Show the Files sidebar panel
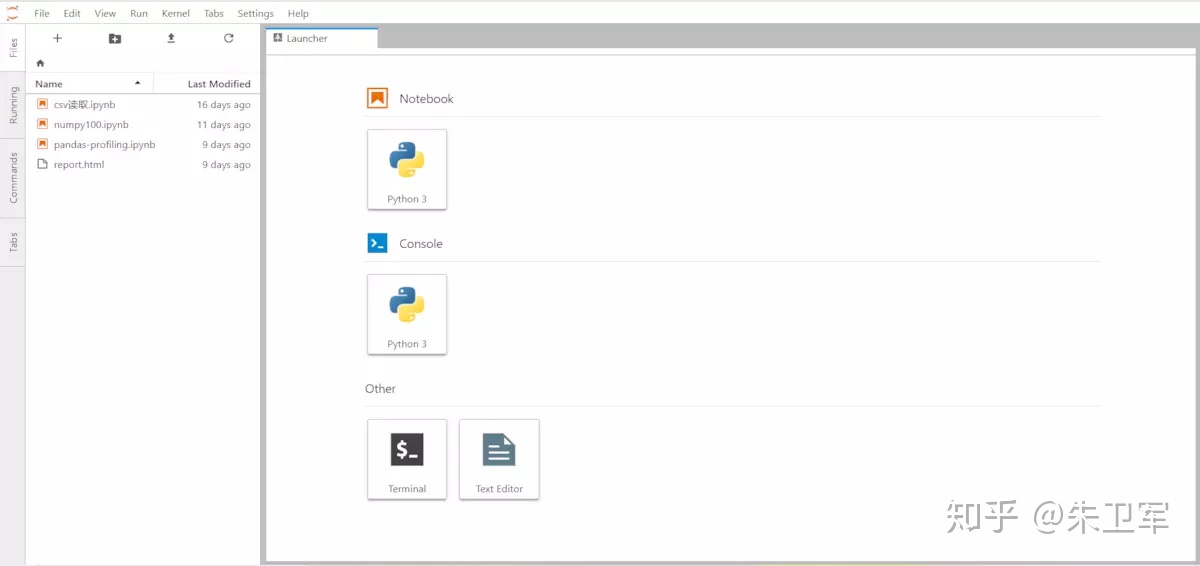The image size is (1200, 566). pyautogui.click(x=13, y=48)
